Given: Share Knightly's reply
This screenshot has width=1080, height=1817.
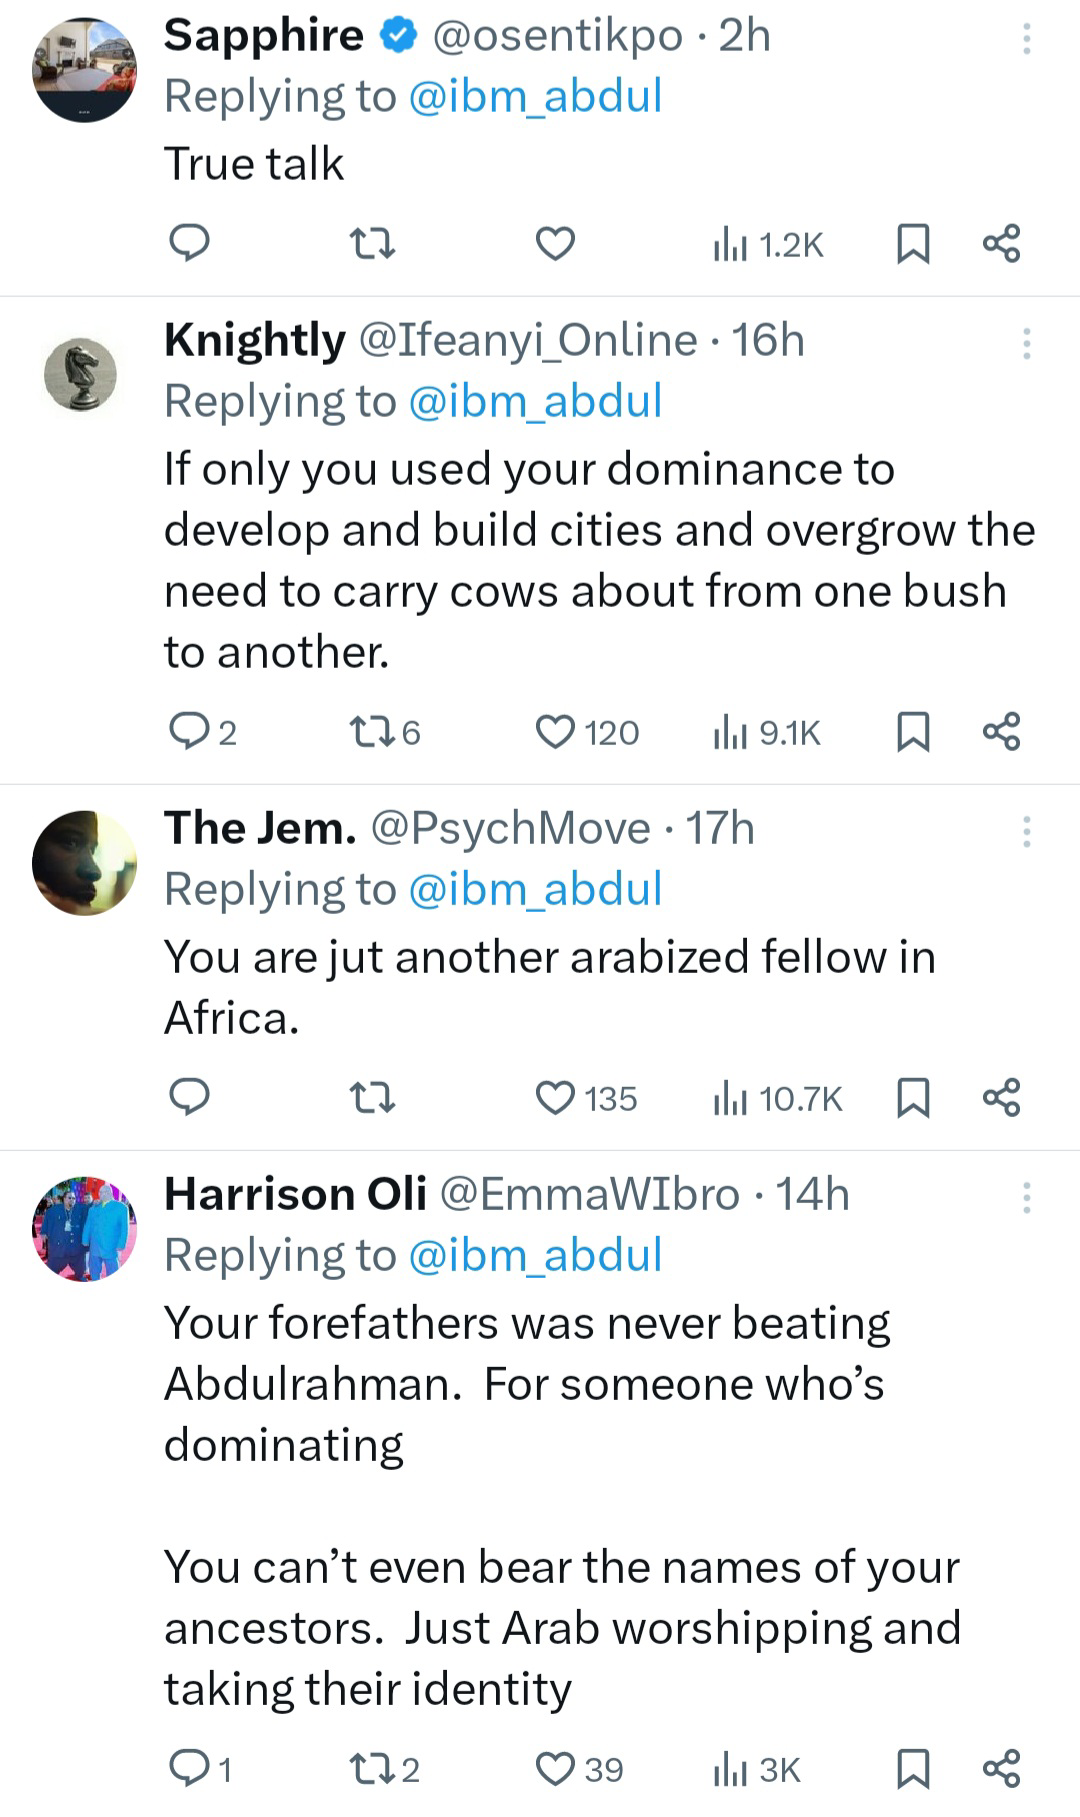Looking at the screenshot, I should [x=1001, y=732].
